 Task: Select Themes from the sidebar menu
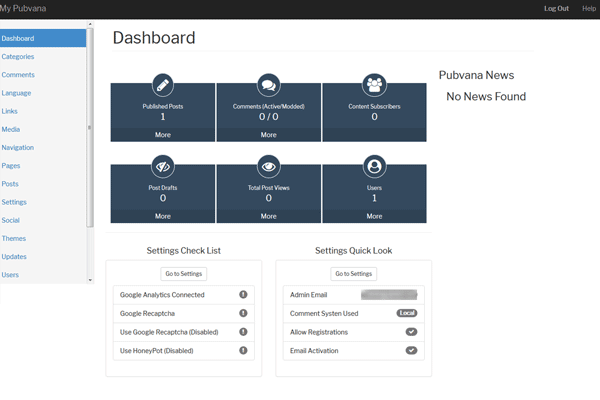(14, 238)
